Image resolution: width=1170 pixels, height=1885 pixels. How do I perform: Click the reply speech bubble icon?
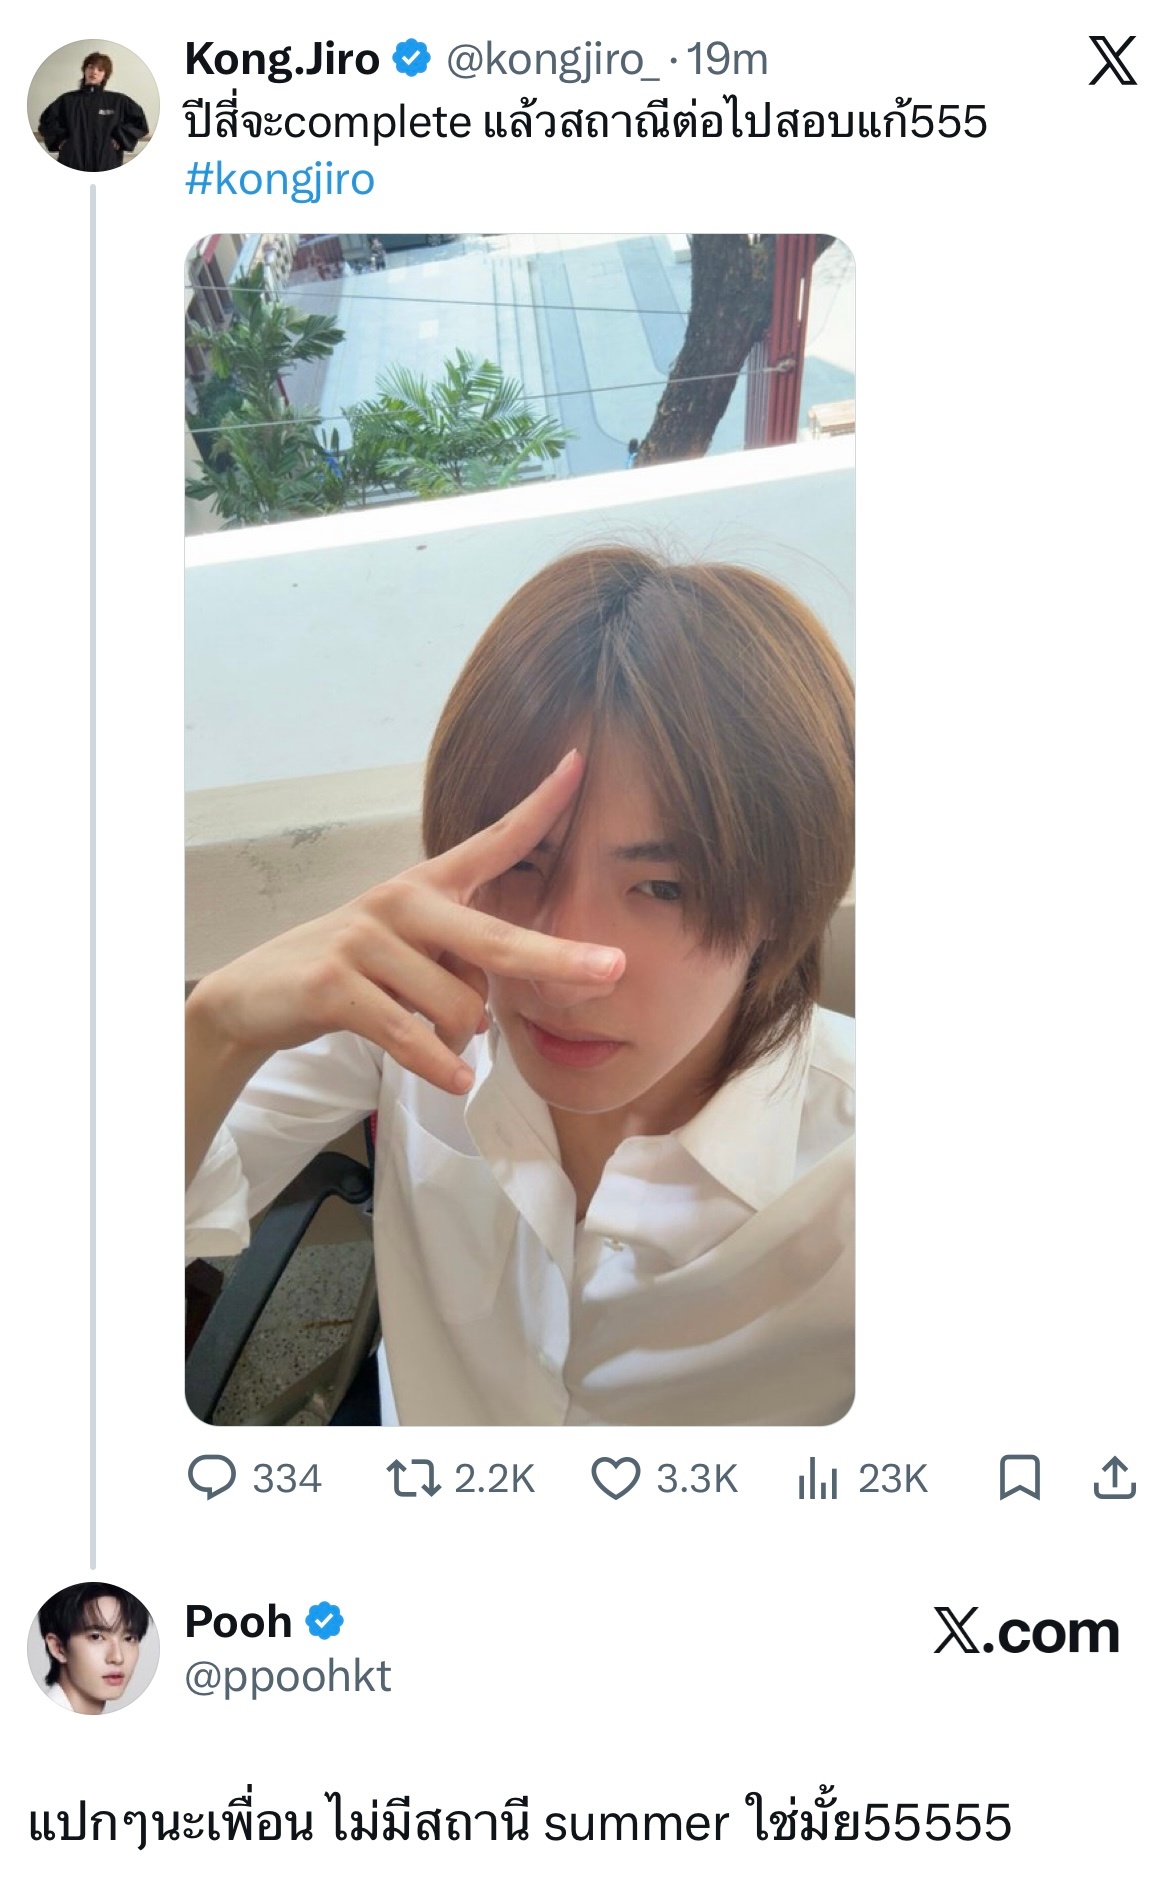[212, 1478]
